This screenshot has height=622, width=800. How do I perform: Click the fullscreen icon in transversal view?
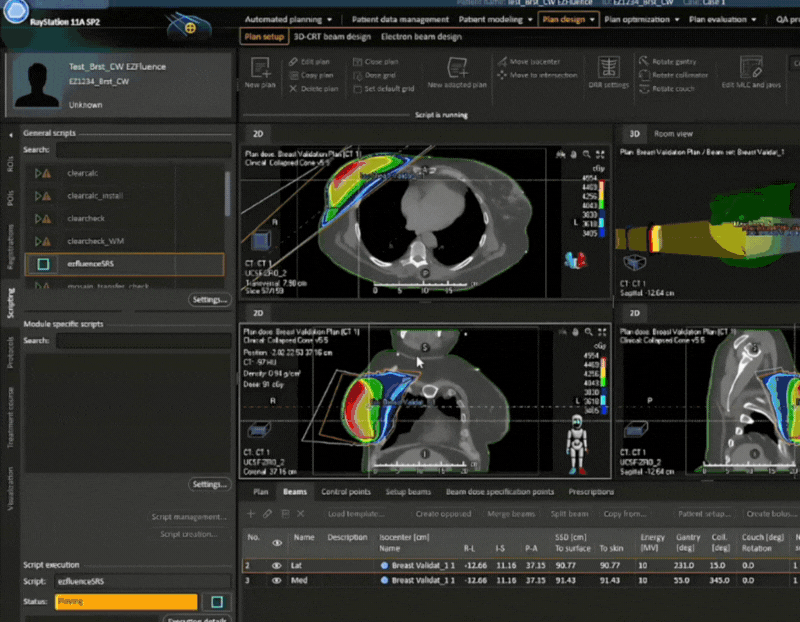pos(601,154)
